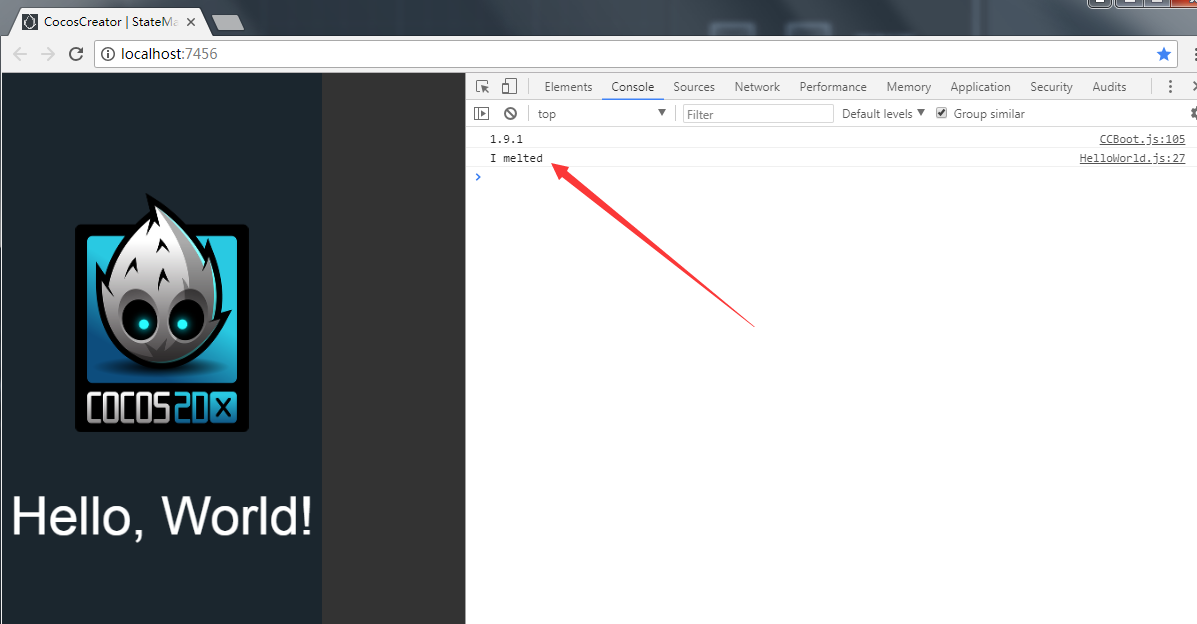Viewport: 1197px width, 624px height.
Task: Open the CCBoot.js:105 source link
Action: 1142,139
